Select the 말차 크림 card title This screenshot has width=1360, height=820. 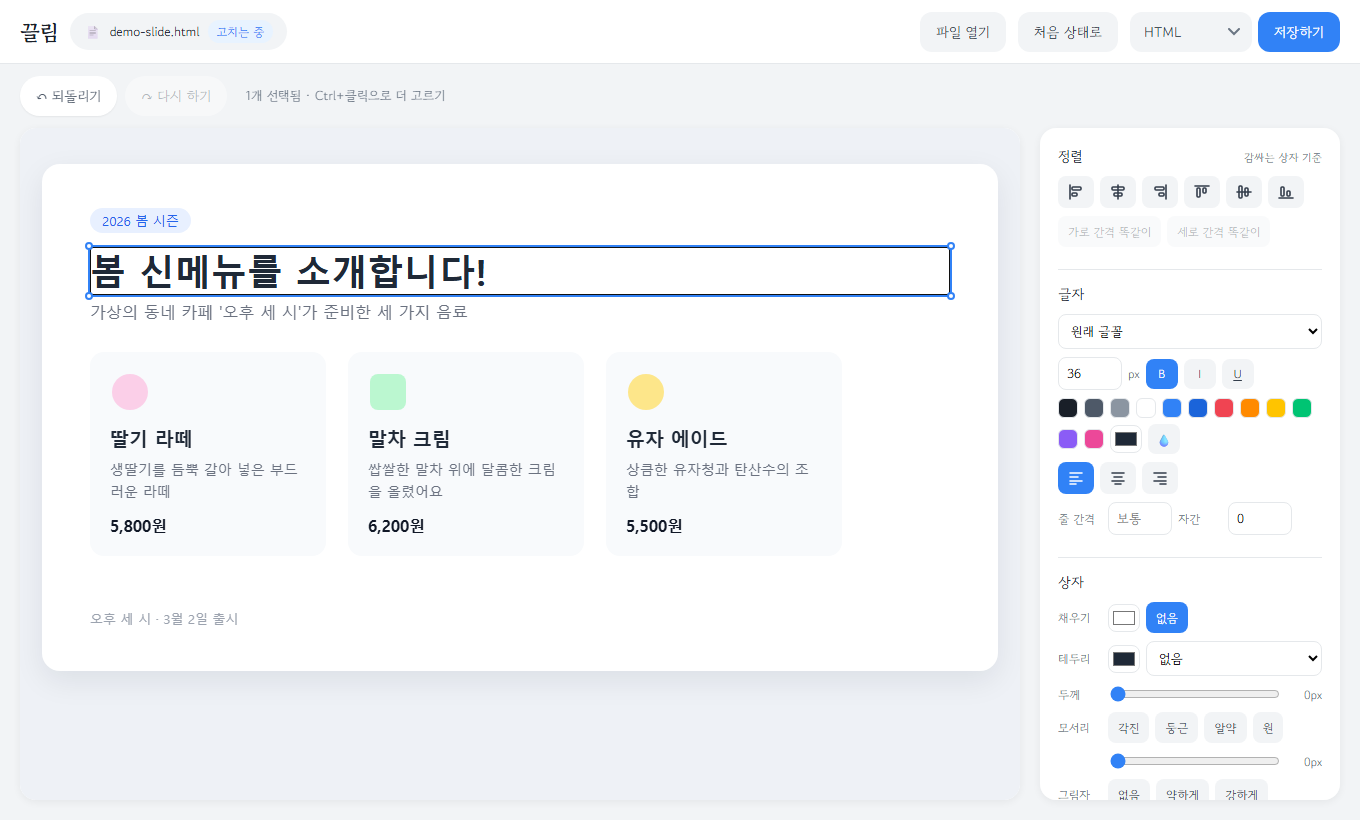pos(409,438)
